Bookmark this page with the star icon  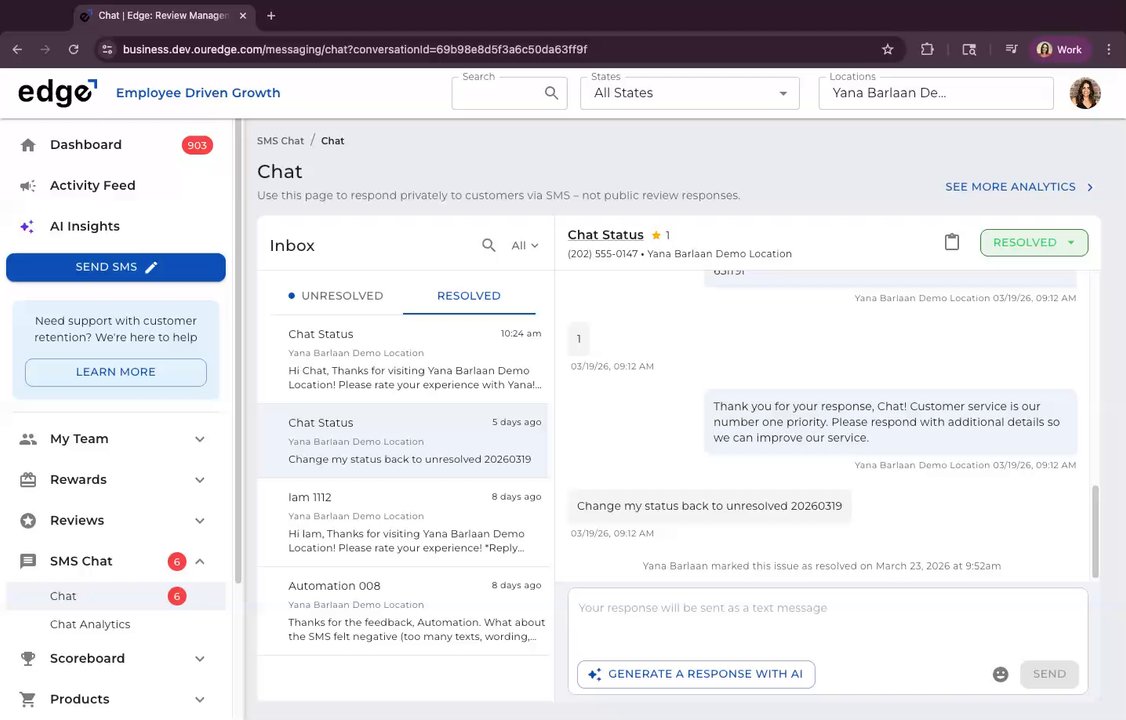pyautogui.click(x=887, y=49)
